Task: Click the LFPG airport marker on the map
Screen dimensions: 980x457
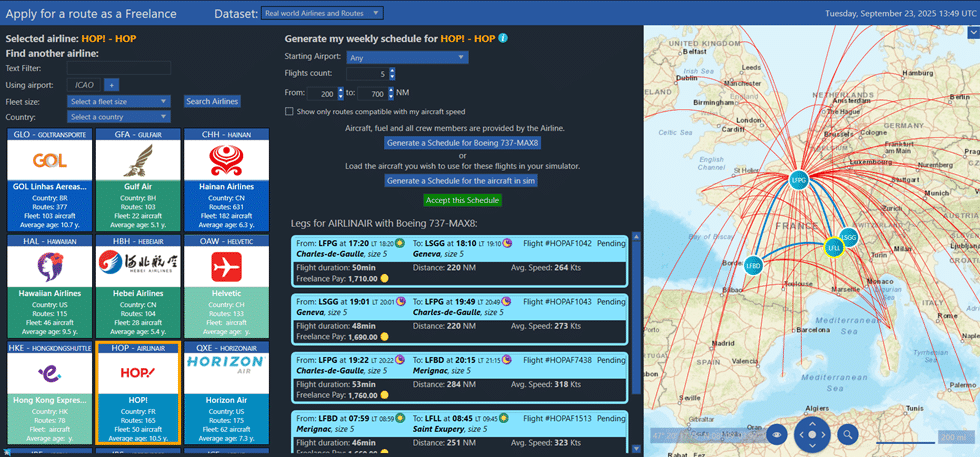Action: click(798, 180)
